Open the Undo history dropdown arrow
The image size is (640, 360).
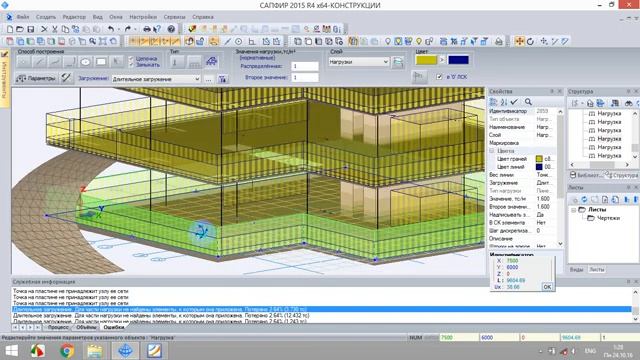(x=118, y=29)
